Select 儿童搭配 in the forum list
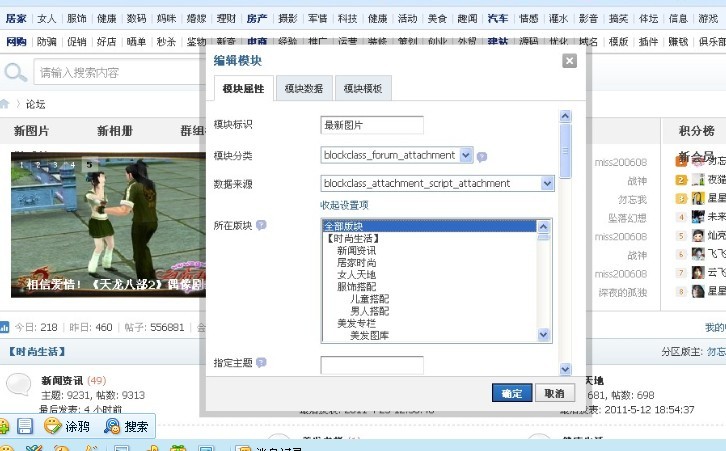Screen dimensions: 726x451 (429, 299)
